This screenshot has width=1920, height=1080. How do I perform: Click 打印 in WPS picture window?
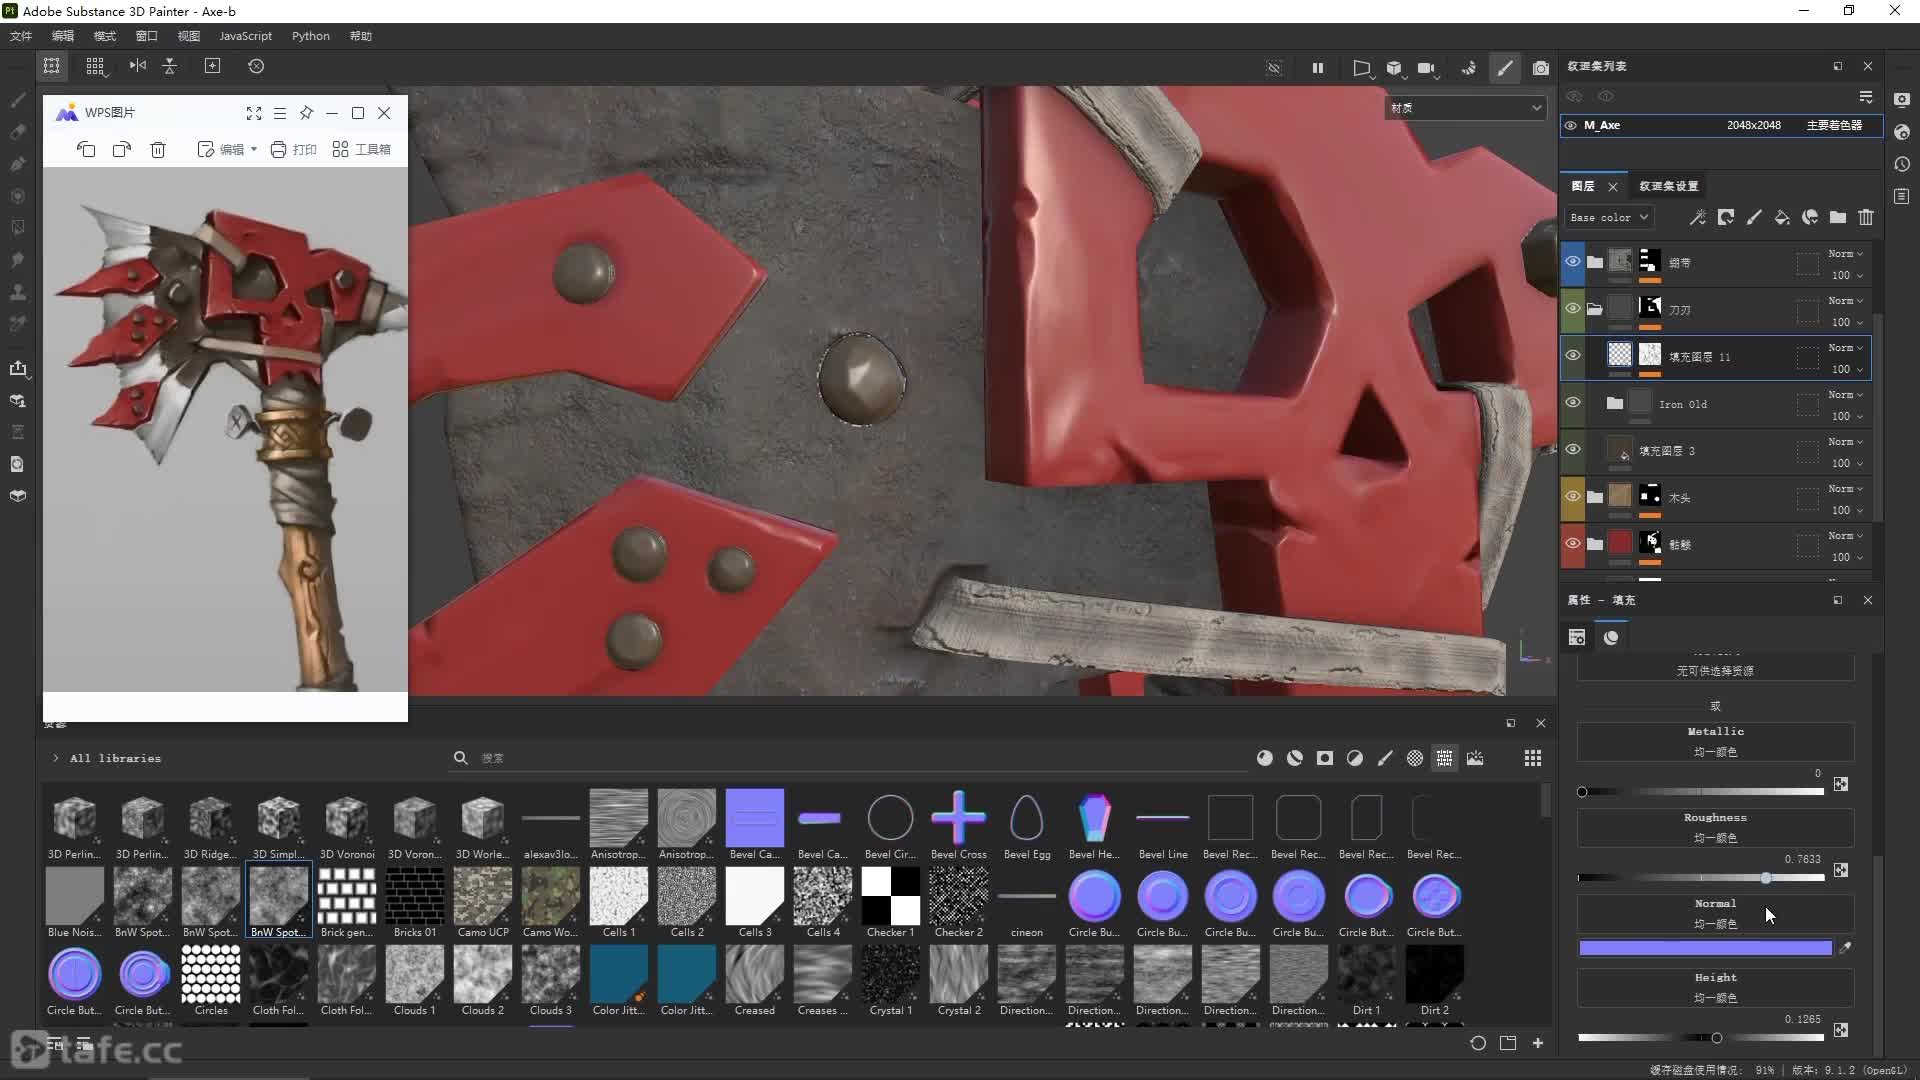[x=294, y=149]
